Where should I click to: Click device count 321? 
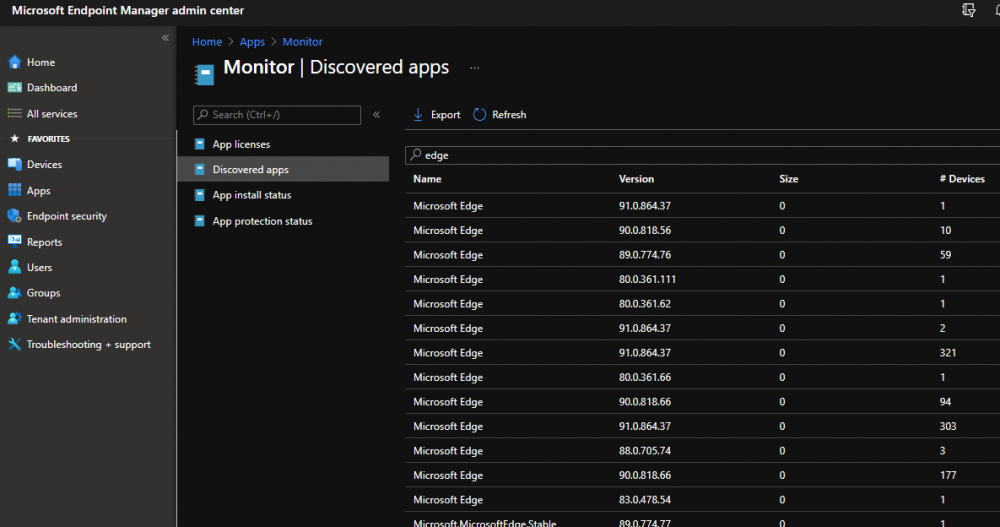(x=948, y=353)
